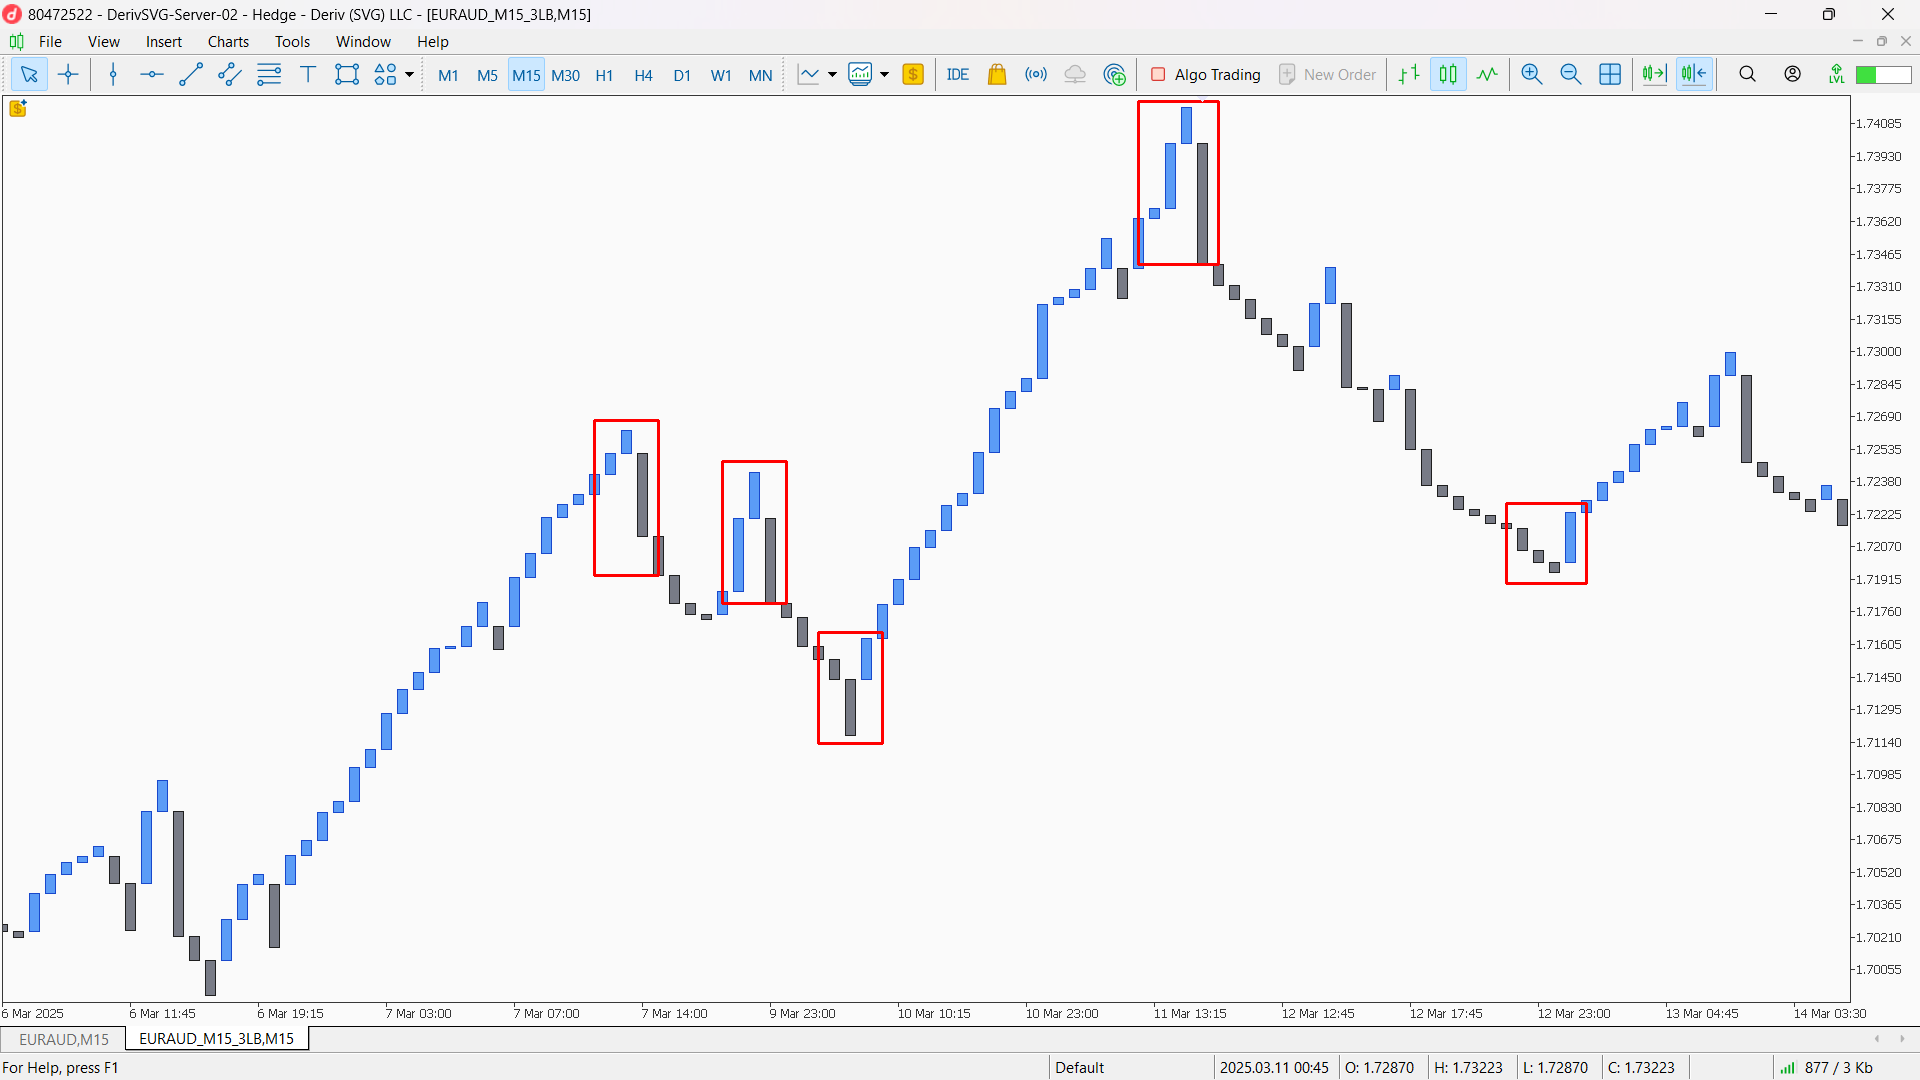Switch timeframe to H1

coord(604,76)
